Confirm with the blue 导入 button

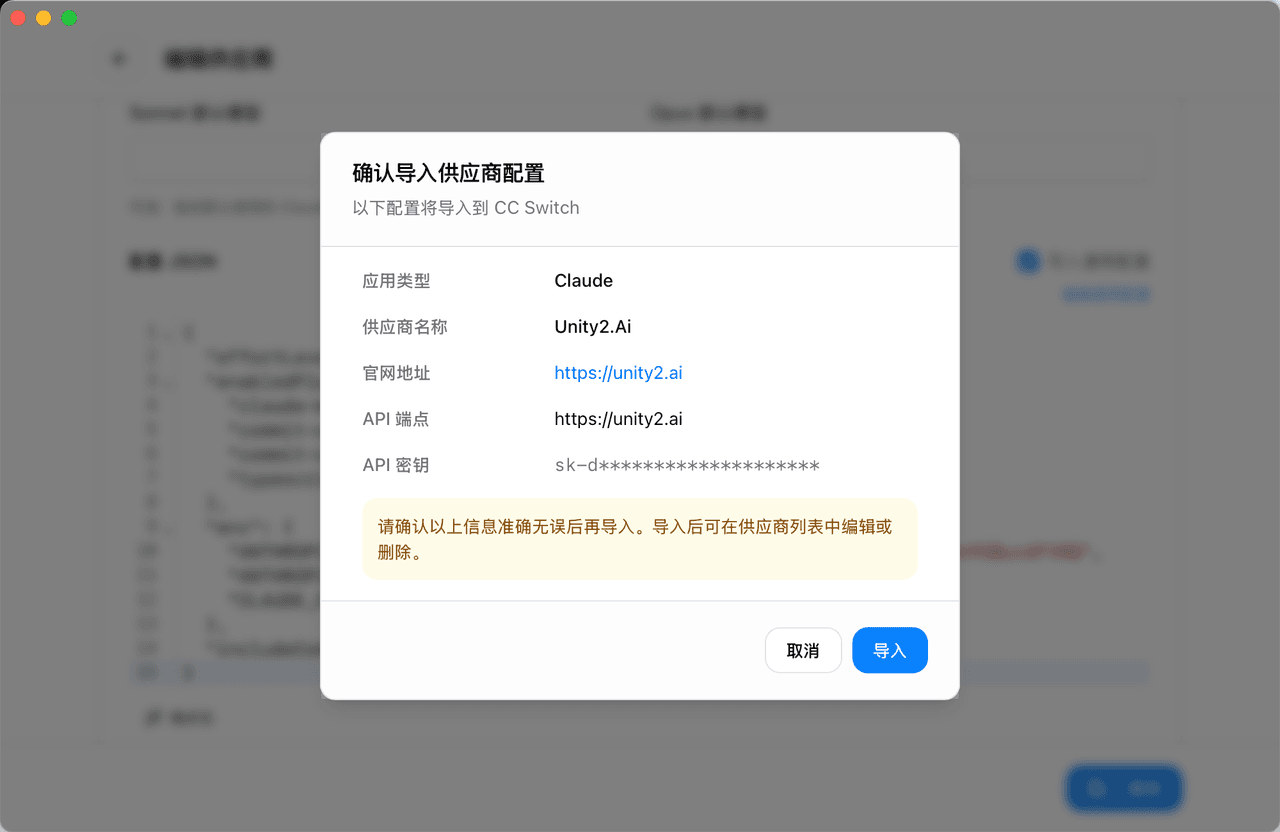[889, 650]
